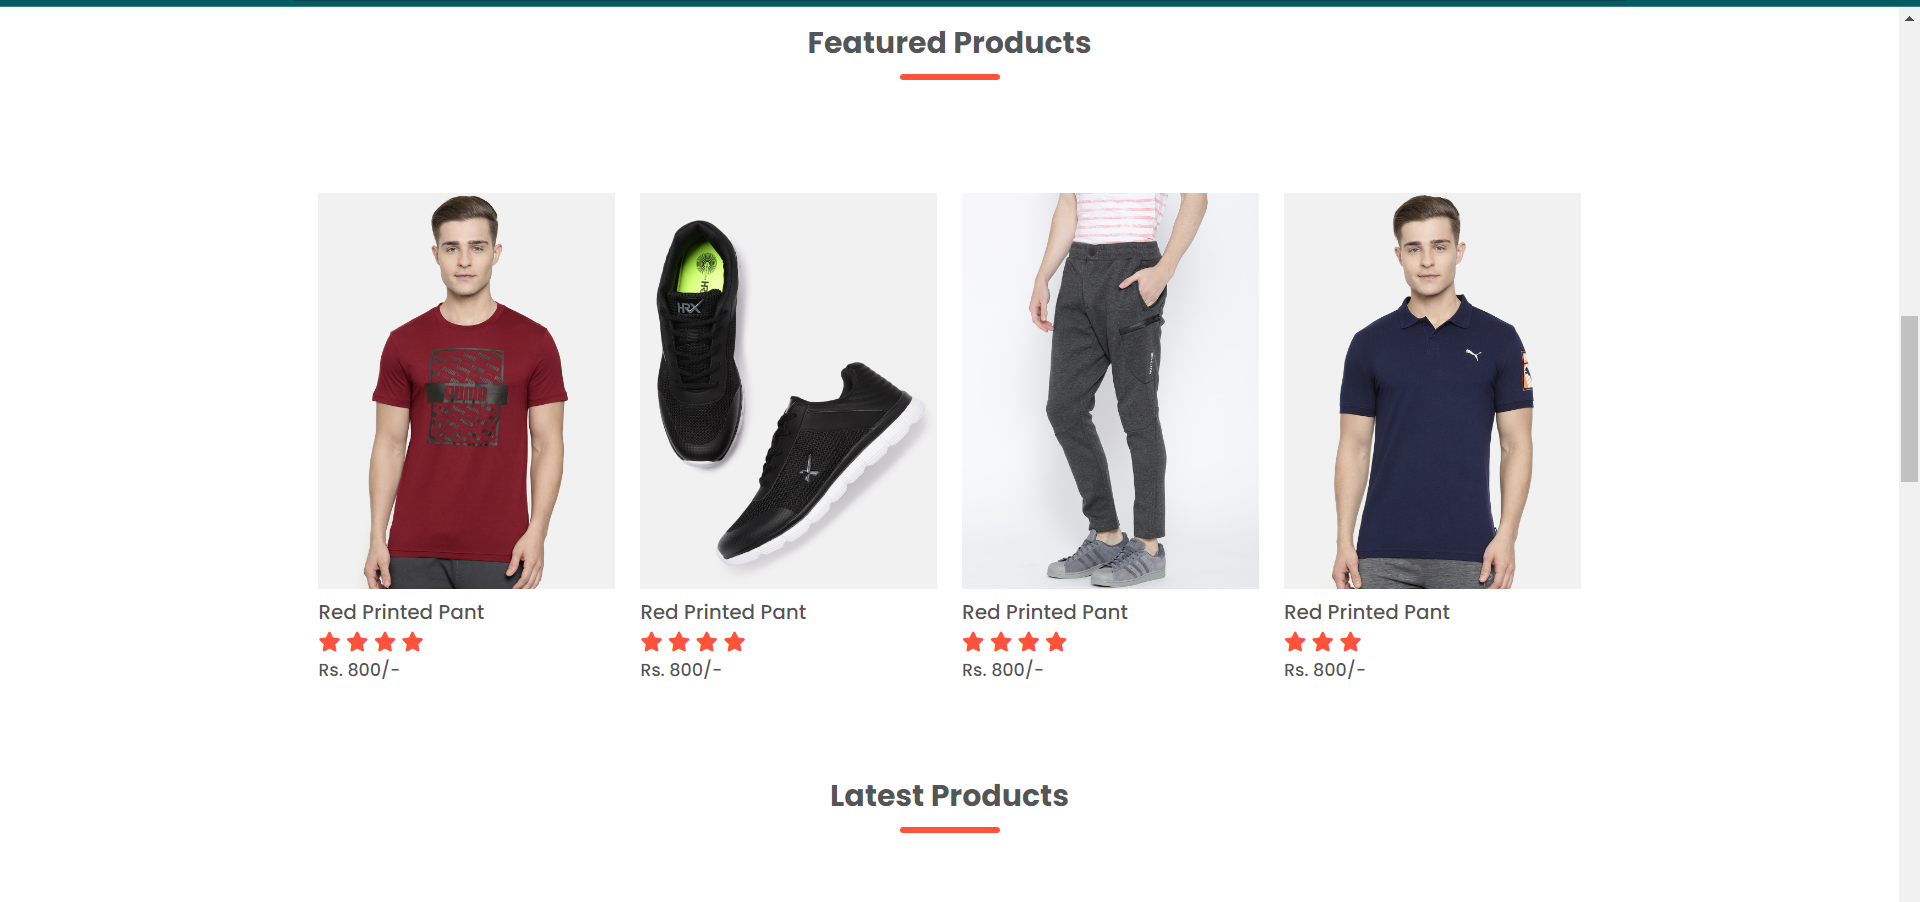Image resolution: width=1920 pixels, height=902 pixels.
Task: View the navy polo shirt product photo
Action: 1431,390
